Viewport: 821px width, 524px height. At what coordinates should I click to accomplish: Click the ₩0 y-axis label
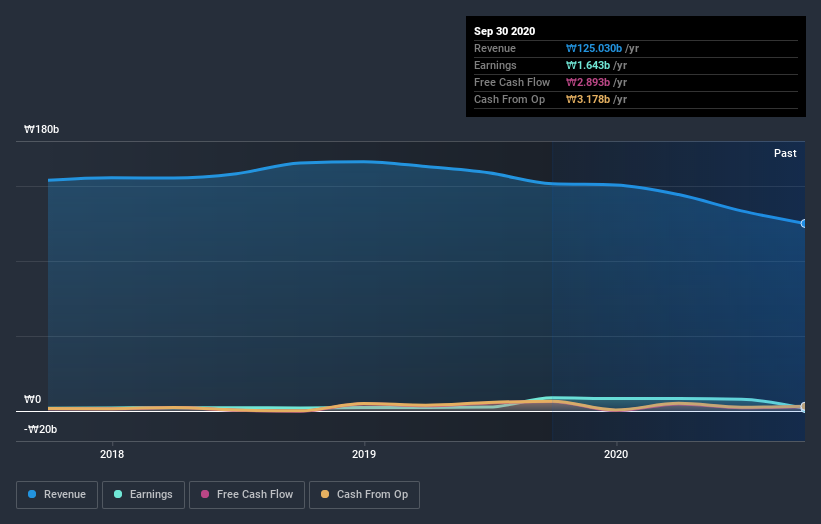(32, 399)
